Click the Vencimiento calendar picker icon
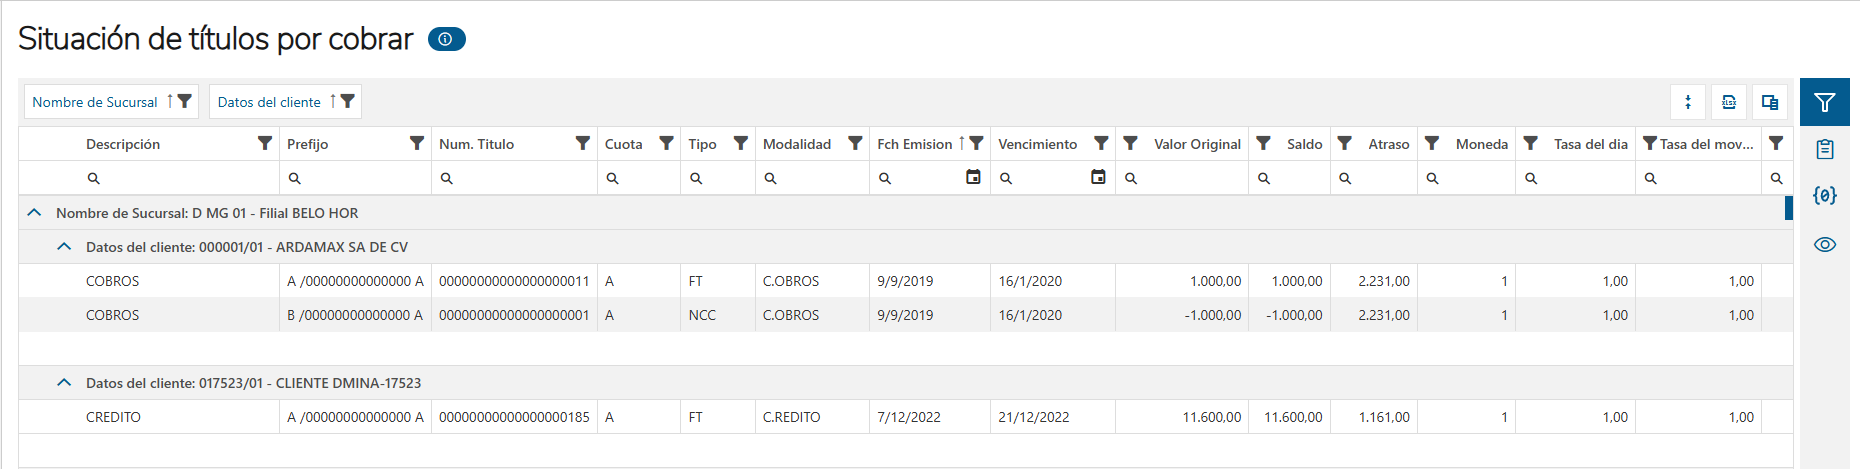 pos(1098,177)
